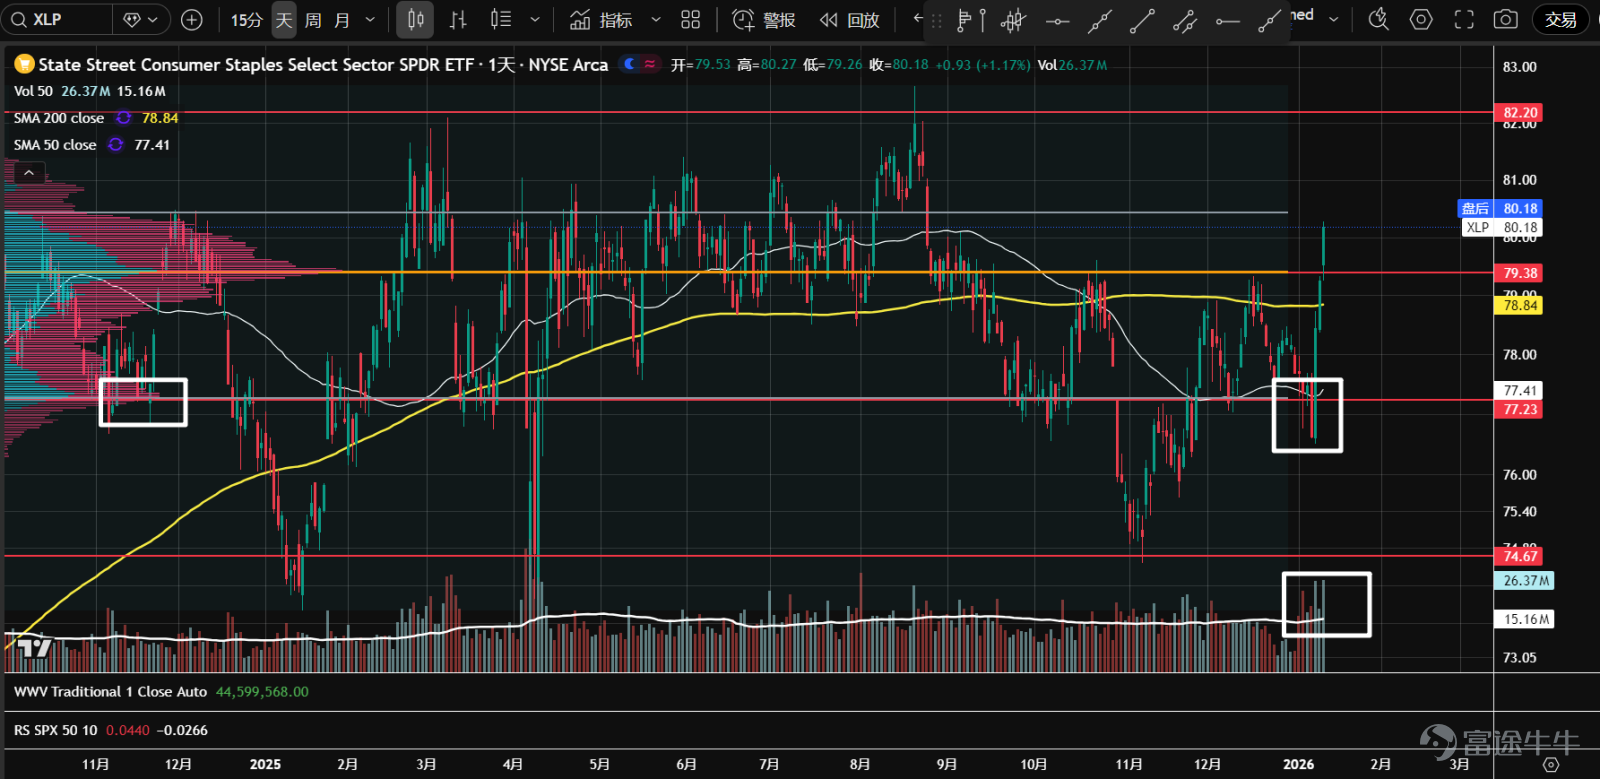
Task: Select the weekly 周 interval
Action: tap(313, 20)
